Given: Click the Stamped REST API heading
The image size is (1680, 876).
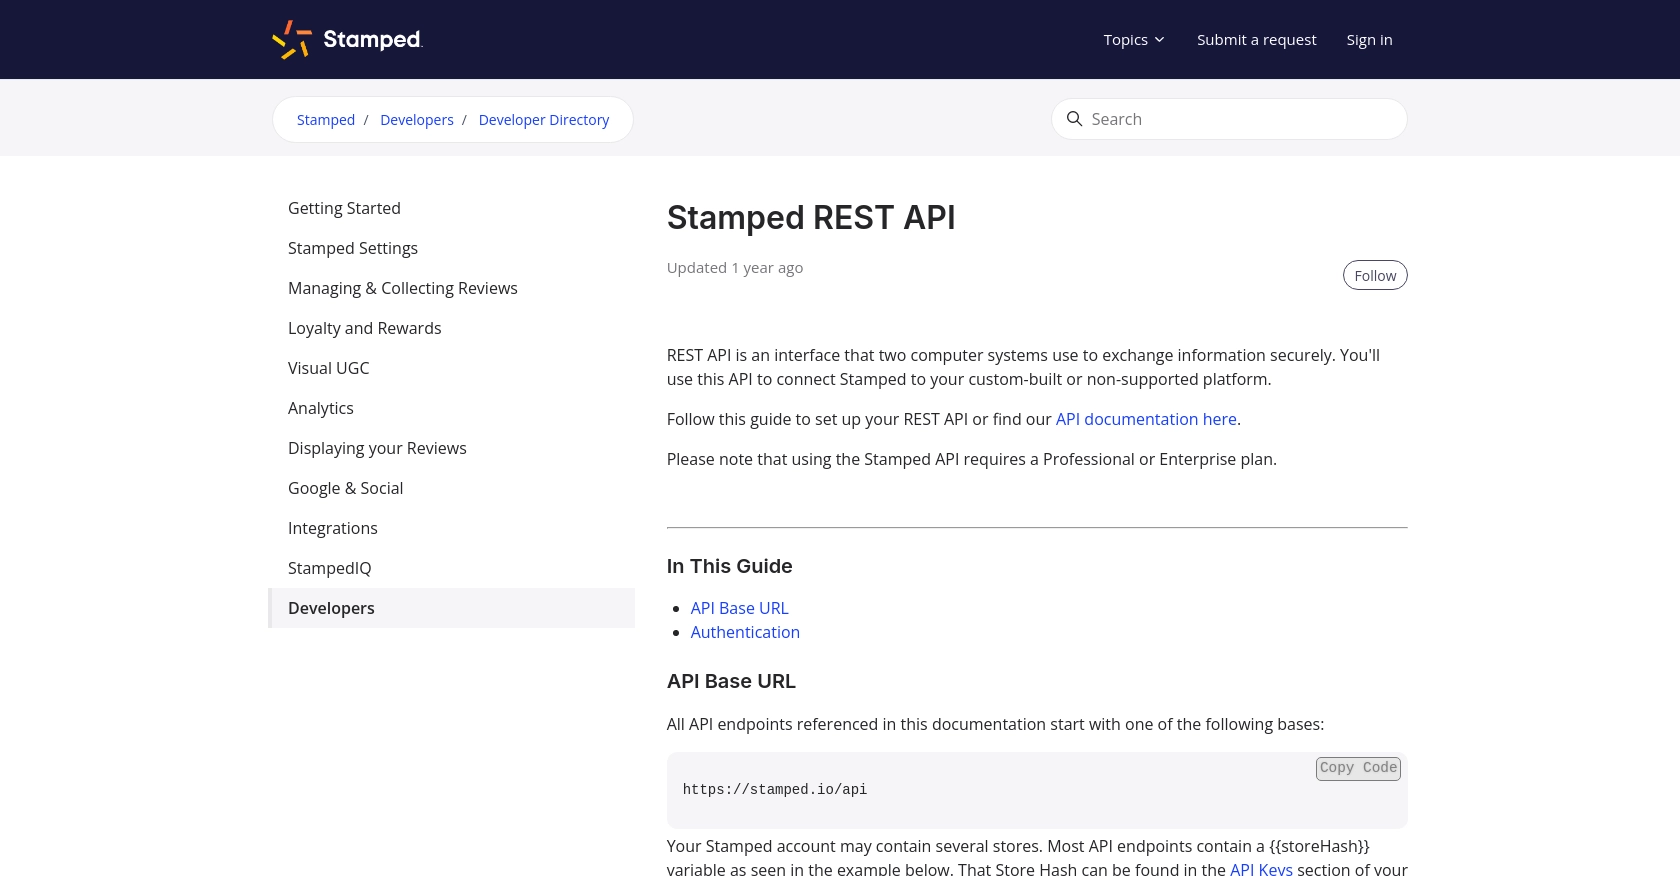Looking at the screenshot, I should [x=811, y=217].
